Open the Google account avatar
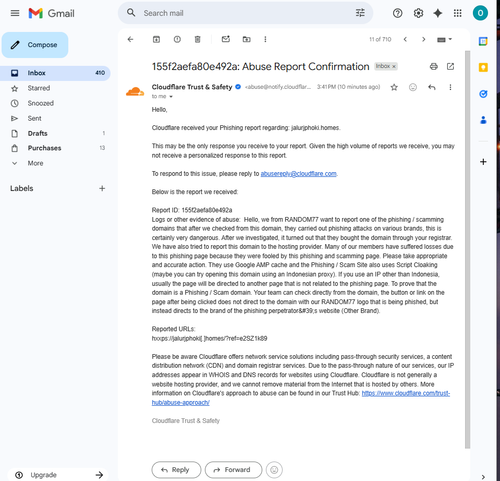This screenshot has height=481, width=500. [x=480, y=13]
